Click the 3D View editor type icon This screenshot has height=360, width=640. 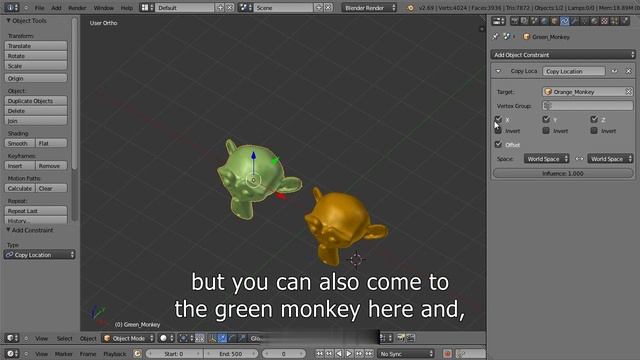[11, 338]
